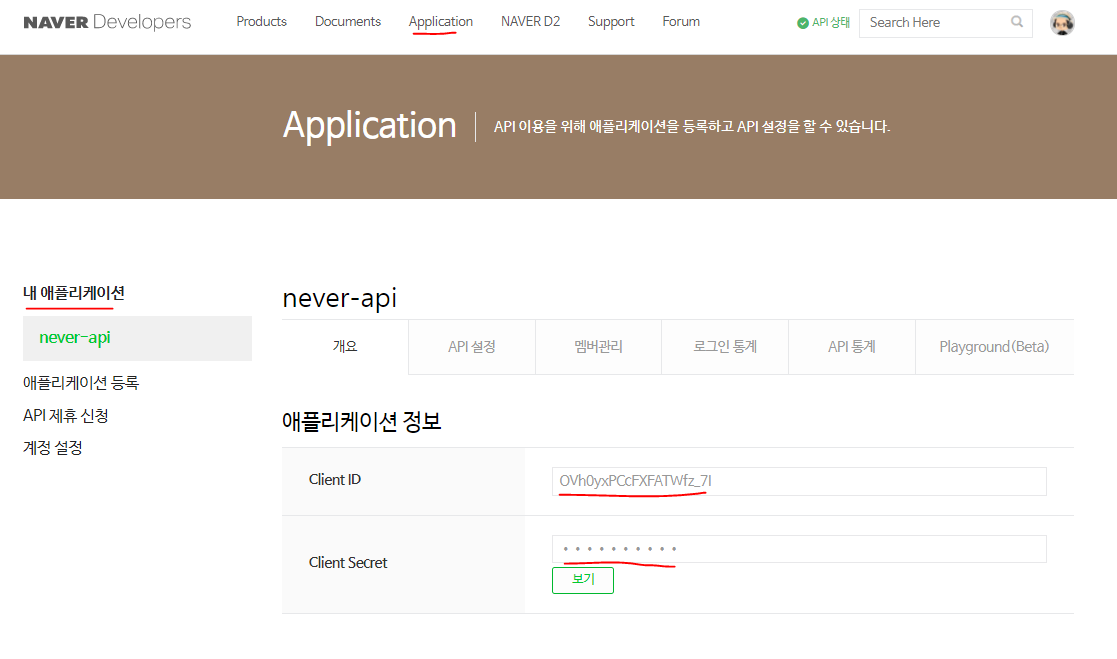The height and width of the screenshot is (659, 1117).
Task: Click the API 상태 status indicator
Action: click(x=829, y=22)
